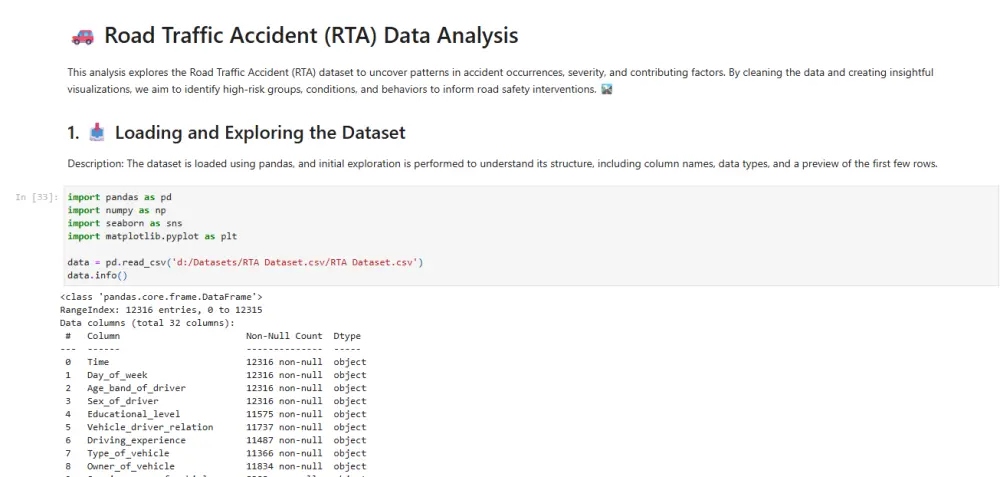Click the "Type_of_vehicle" row in the output
1000x477 pixels.
click(x=130, y=453)
